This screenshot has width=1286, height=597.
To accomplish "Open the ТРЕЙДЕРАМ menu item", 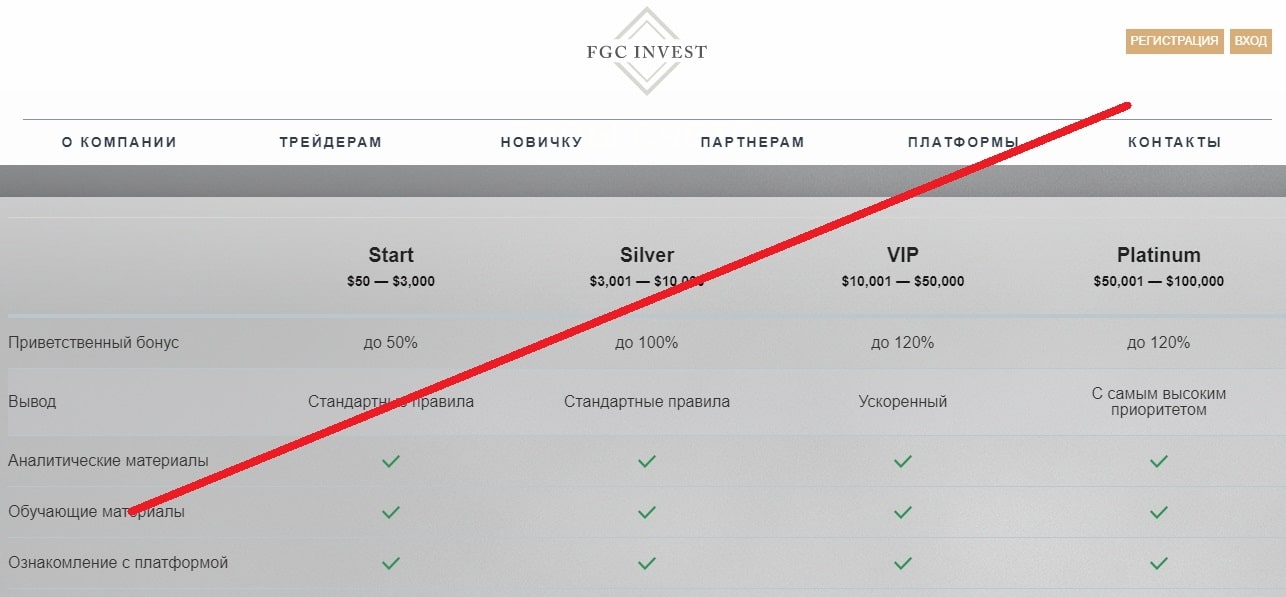I will [x=331, y=142].
